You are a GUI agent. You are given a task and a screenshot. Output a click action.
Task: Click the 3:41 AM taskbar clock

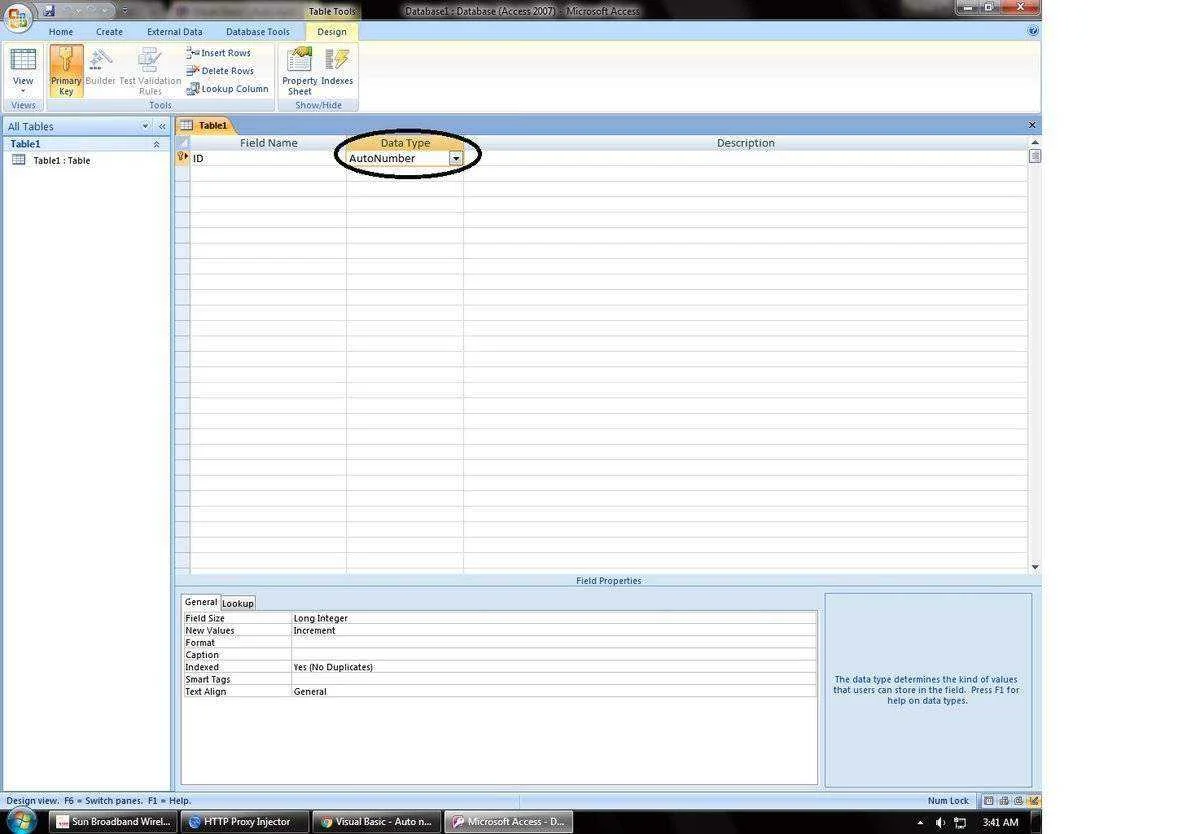pyautogui.click(x=1000, y=822)
